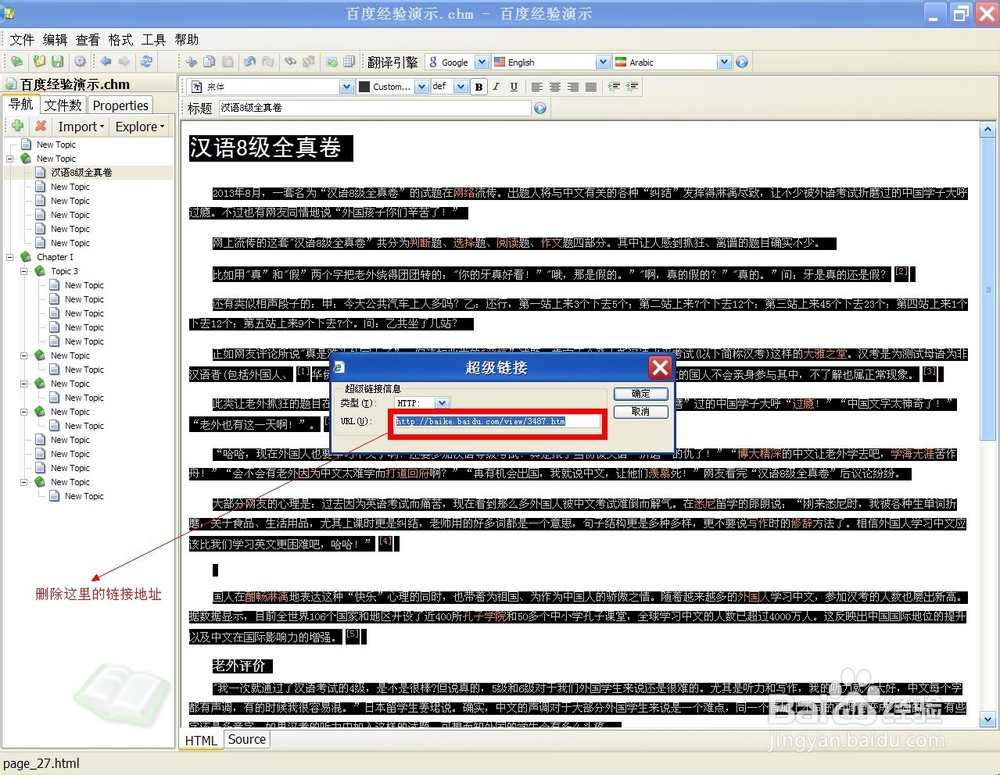Click the new project icon in the toolbar
Image resolution: width=1000 pixels, height=775 pixels.
(x=17, y=62)
